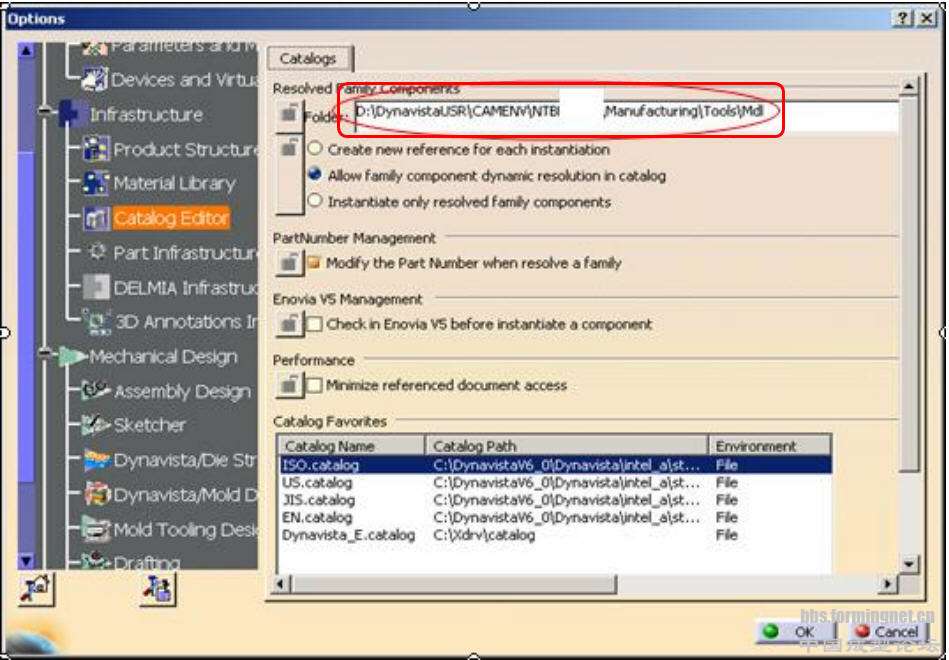Open the Catalogs tab
The width and height of the screenshot is (949, 660).
pyautogui.click(x=308, y=59)
